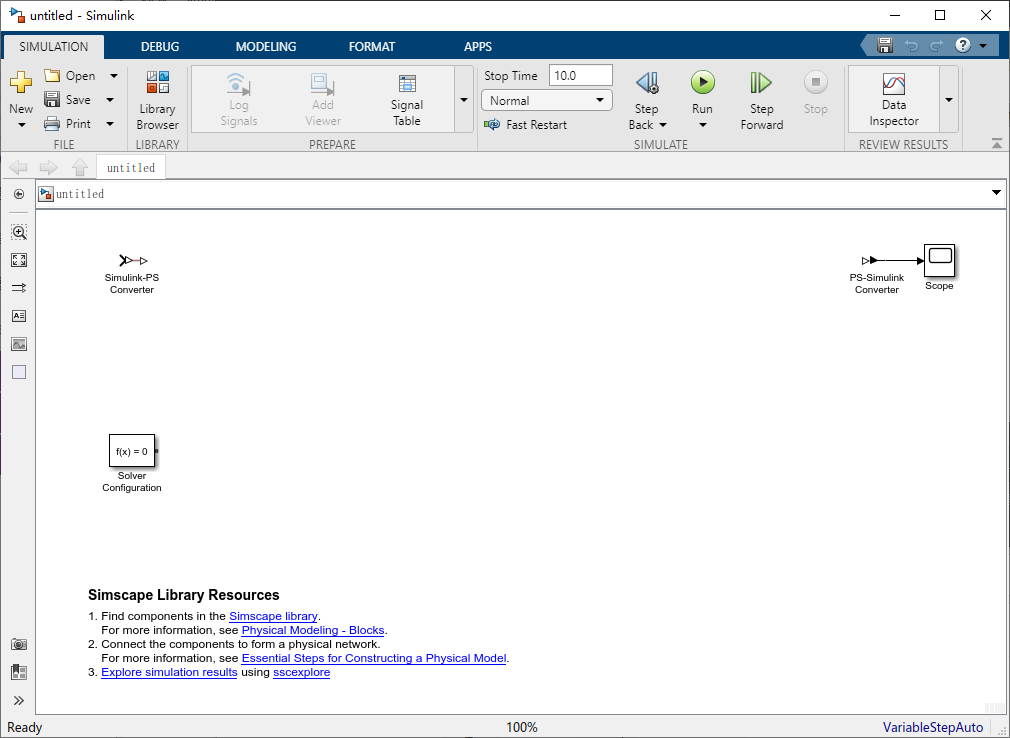
Task: Toggle Fast Restart
Action: coord(526,124)
